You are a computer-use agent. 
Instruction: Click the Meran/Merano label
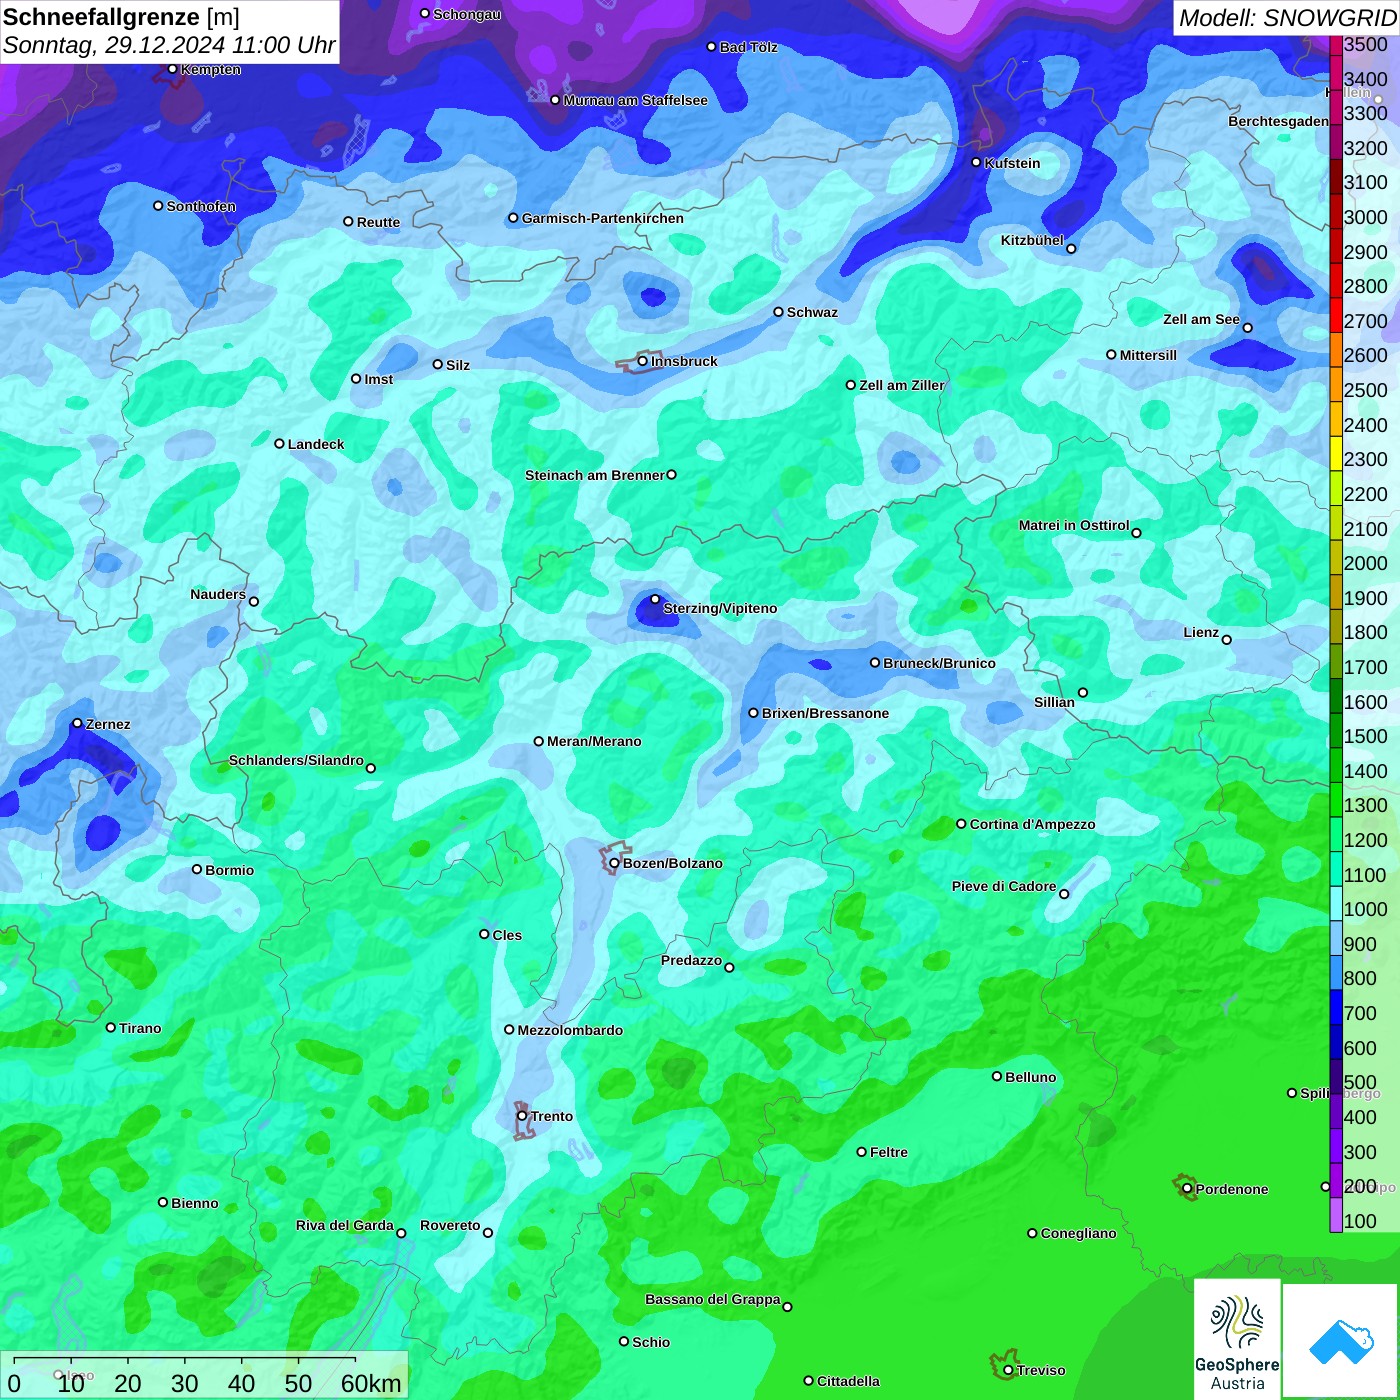(x=594, y=741)
